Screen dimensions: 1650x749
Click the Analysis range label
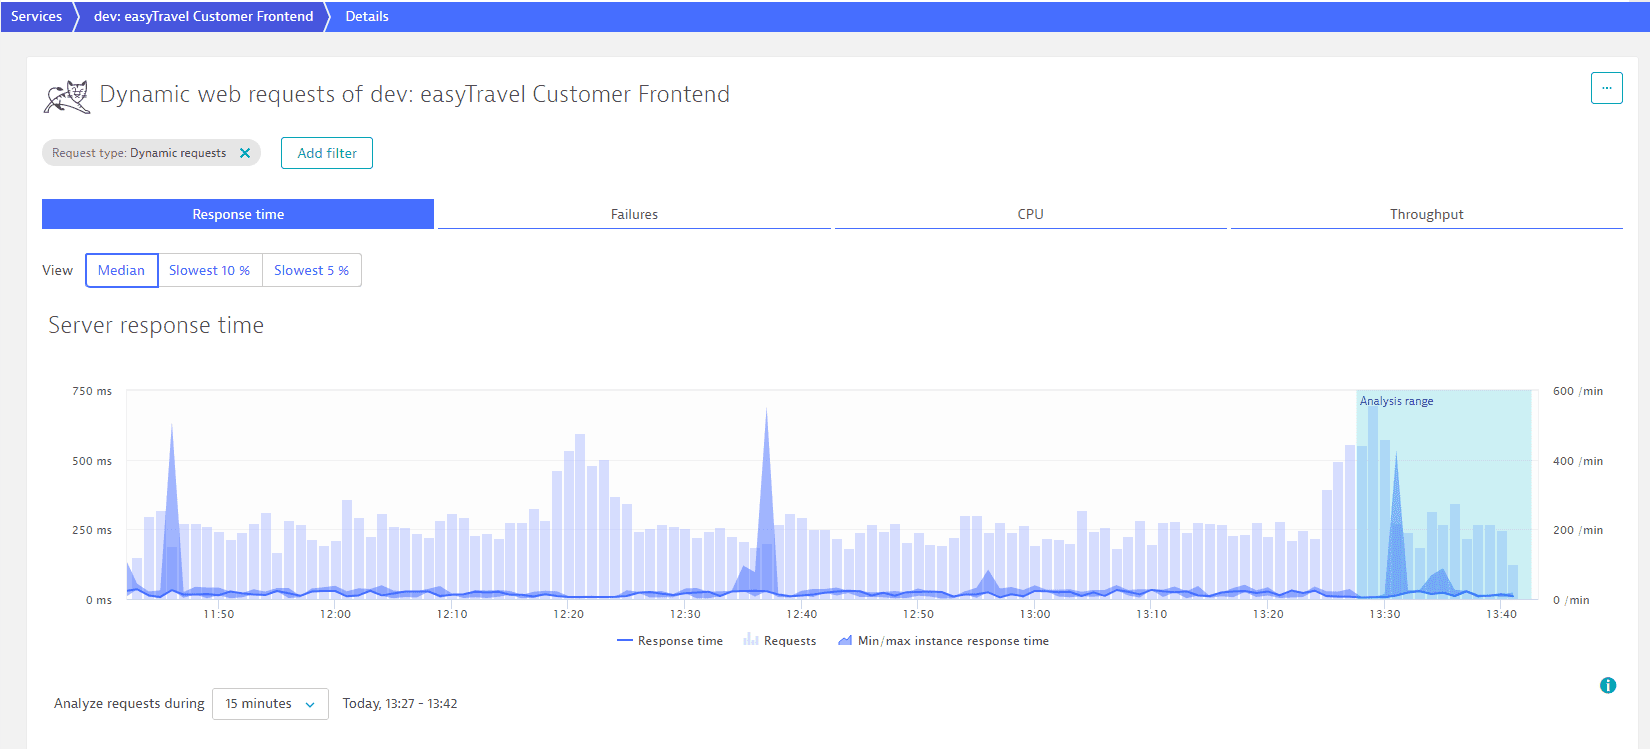(x=1396, y=401)
